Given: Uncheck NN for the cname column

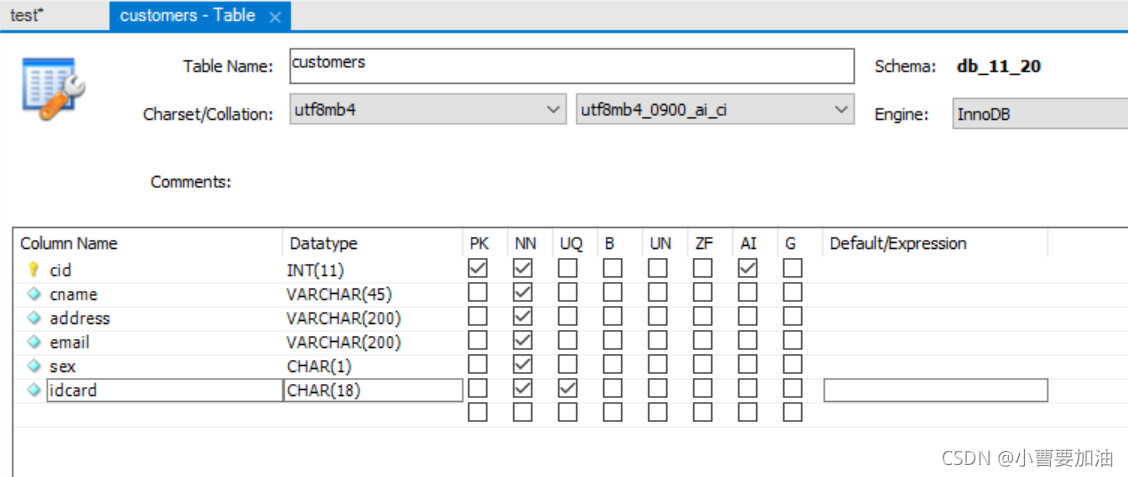Looking at the screenshot, I should click(x=523, y=293).
